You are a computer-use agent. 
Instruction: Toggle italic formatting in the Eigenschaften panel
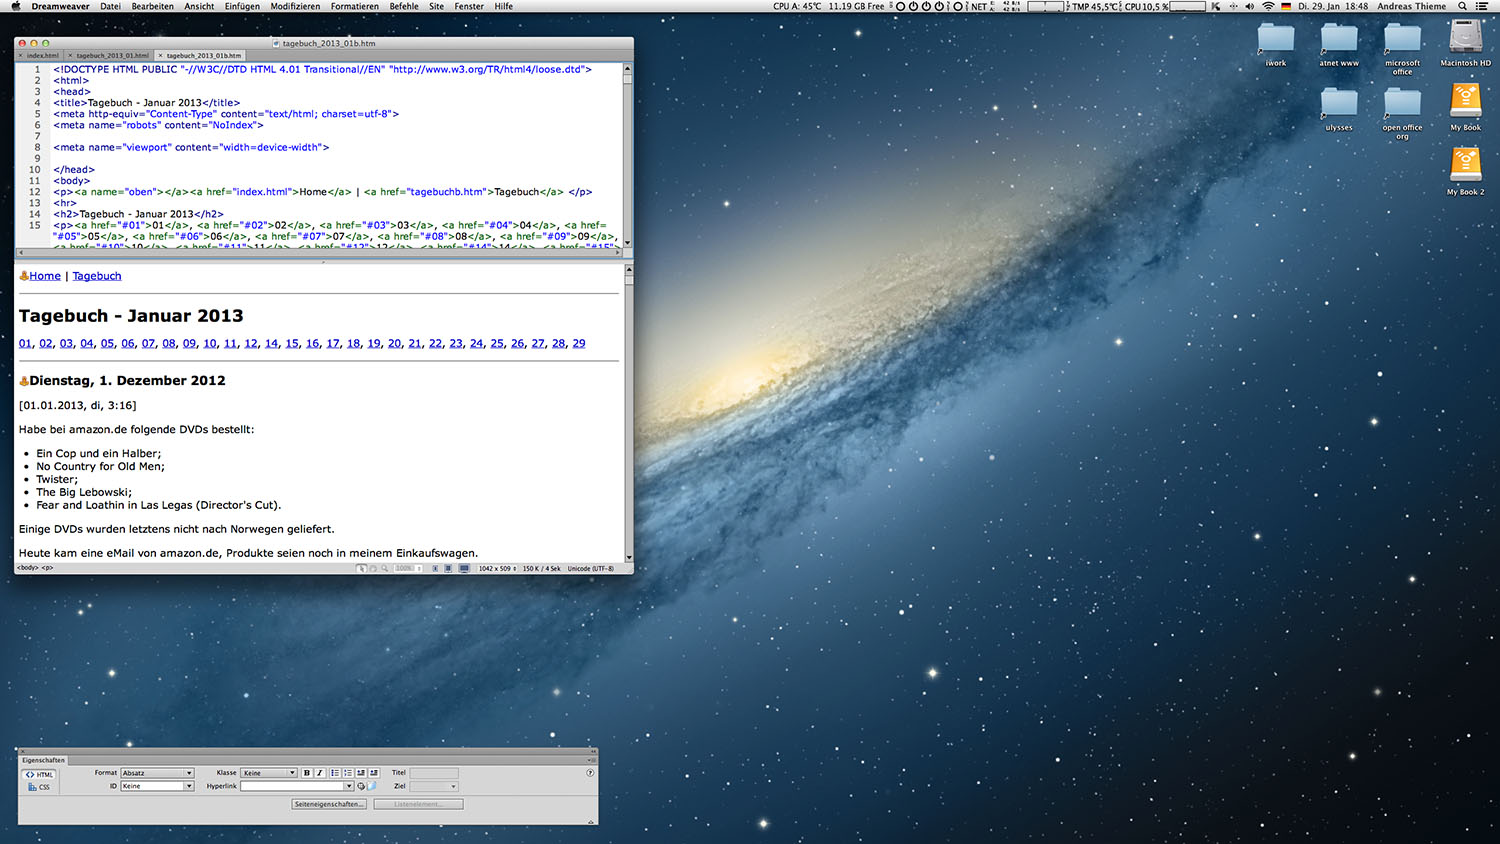click(320, 773)
